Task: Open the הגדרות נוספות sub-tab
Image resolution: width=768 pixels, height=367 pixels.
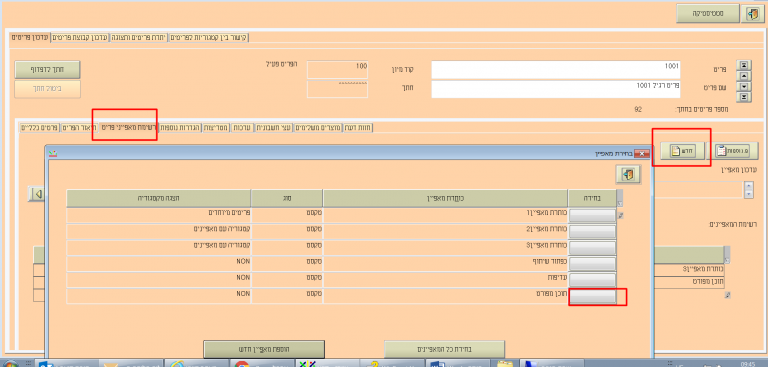Action: pos(180,127)
